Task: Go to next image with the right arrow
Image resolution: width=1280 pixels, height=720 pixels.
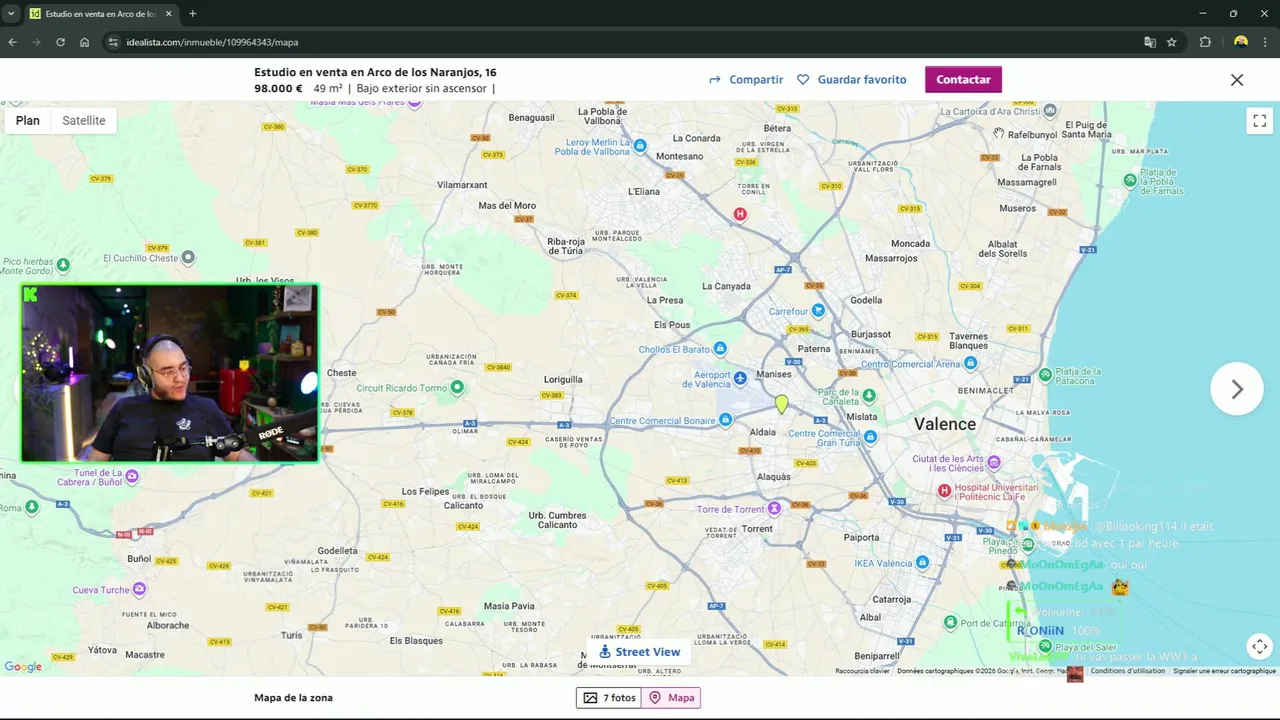Action: click(1237, 389)
